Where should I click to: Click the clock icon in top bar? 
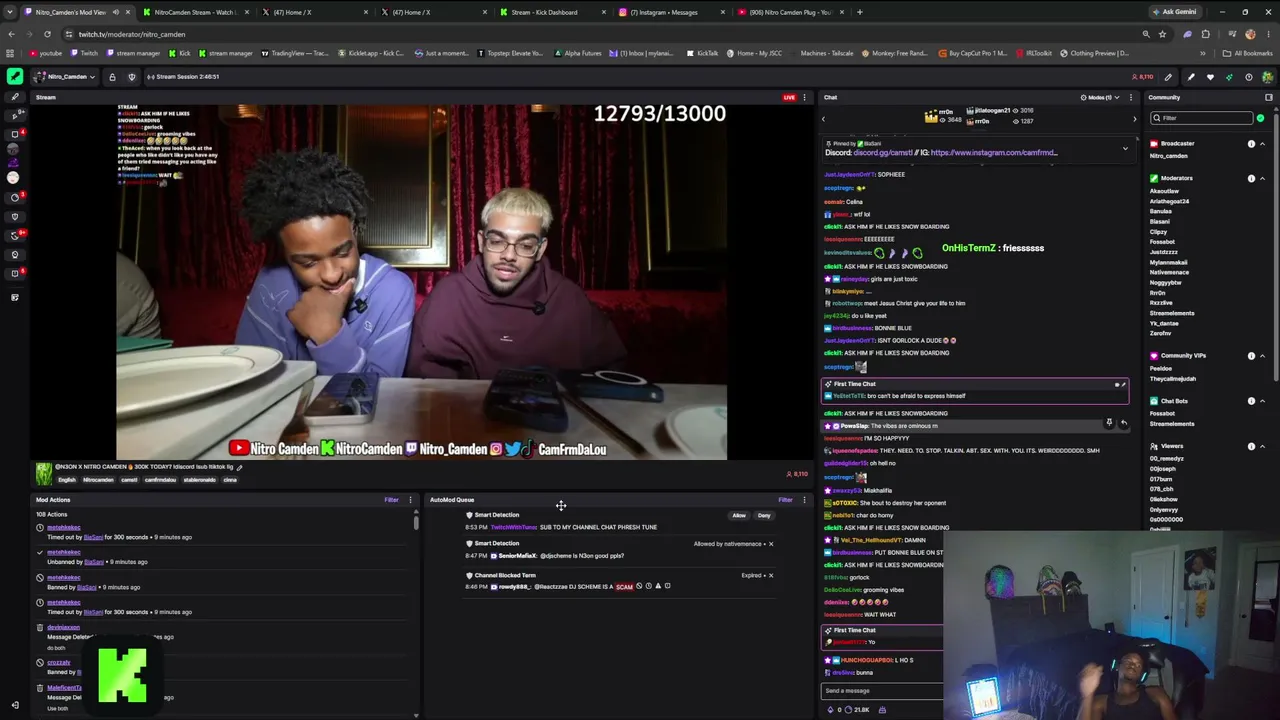click(1248, 77)
